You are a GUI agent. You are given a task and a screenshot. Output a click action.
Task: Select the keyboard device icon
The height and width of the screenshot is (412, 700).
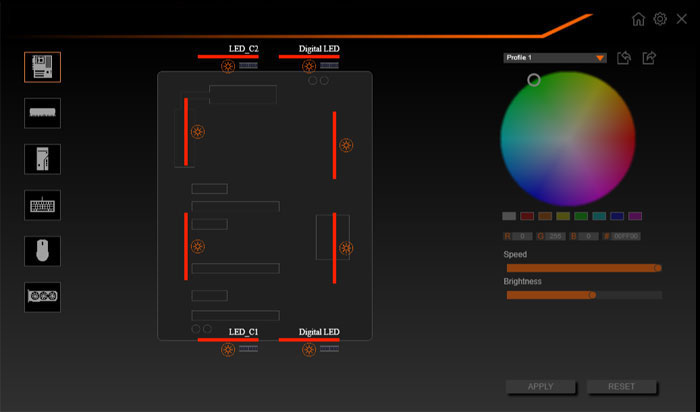(43, 205)
